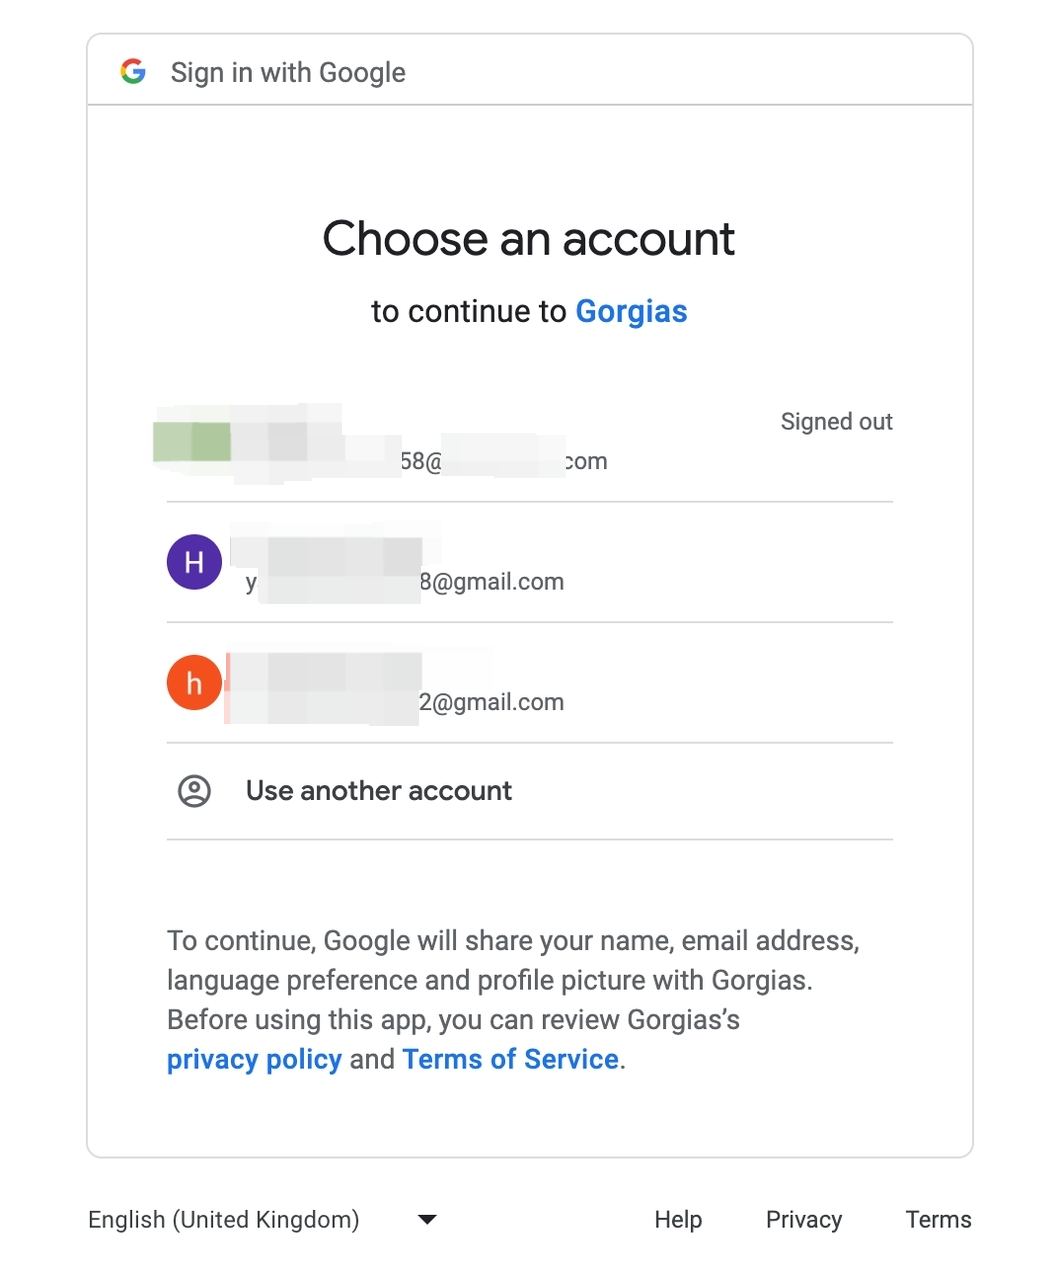
Task: Click the orange h account avatar
Action: tap(194, 682)
